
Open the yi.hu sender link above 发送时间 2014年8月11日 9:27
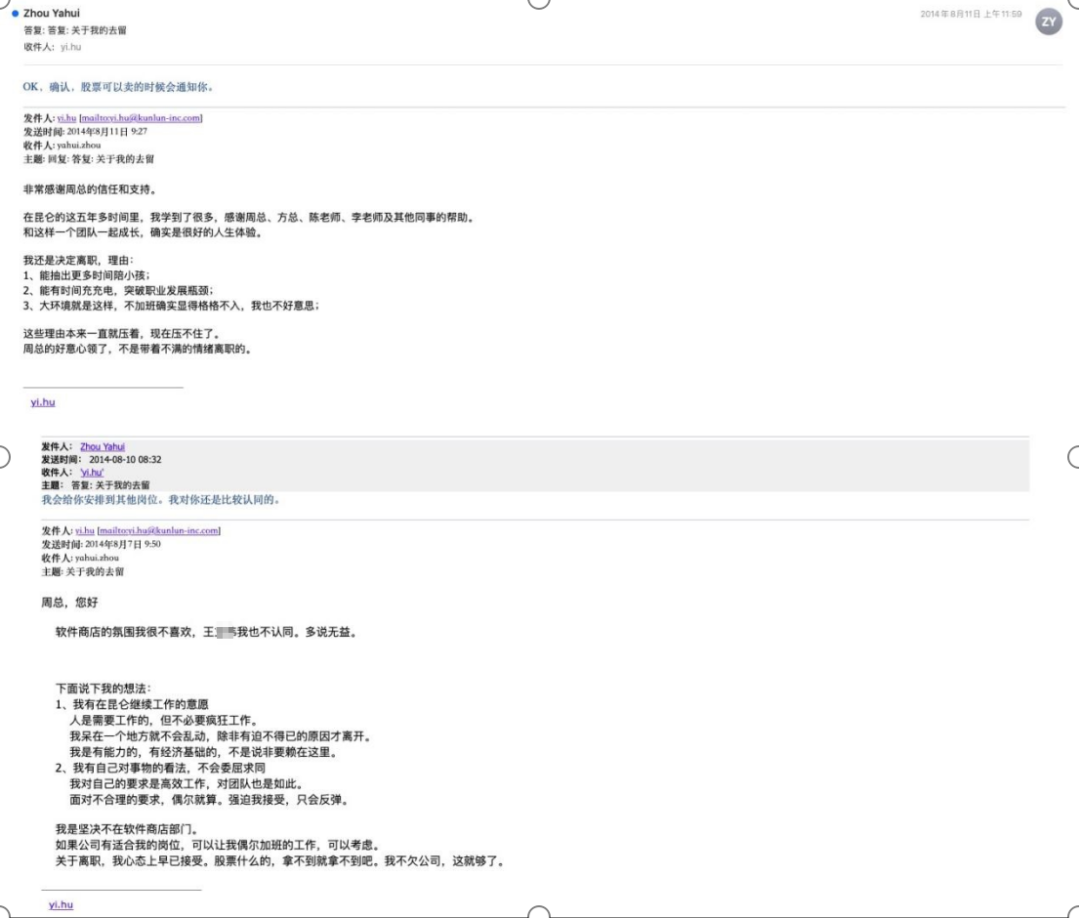click(67, 118)
